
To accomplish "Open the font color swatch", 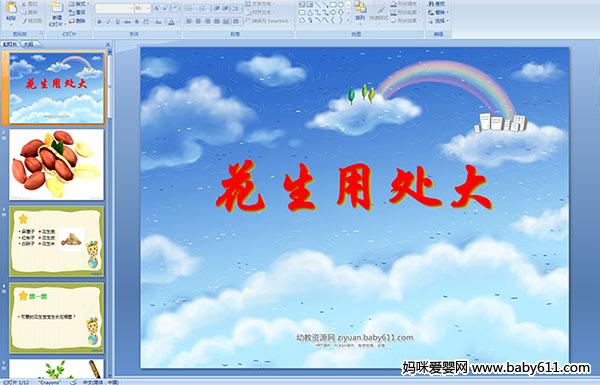I will pos(171,22).
